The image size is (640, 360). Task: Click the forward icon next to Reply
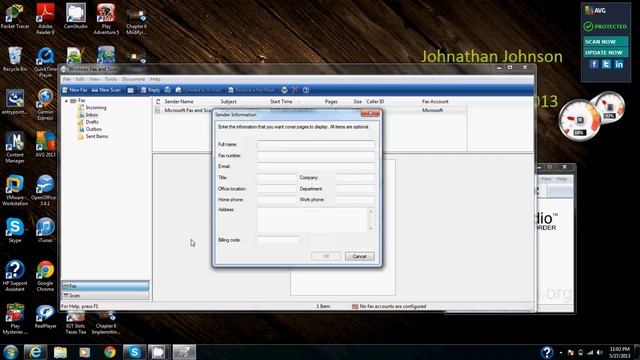[168, 90]
